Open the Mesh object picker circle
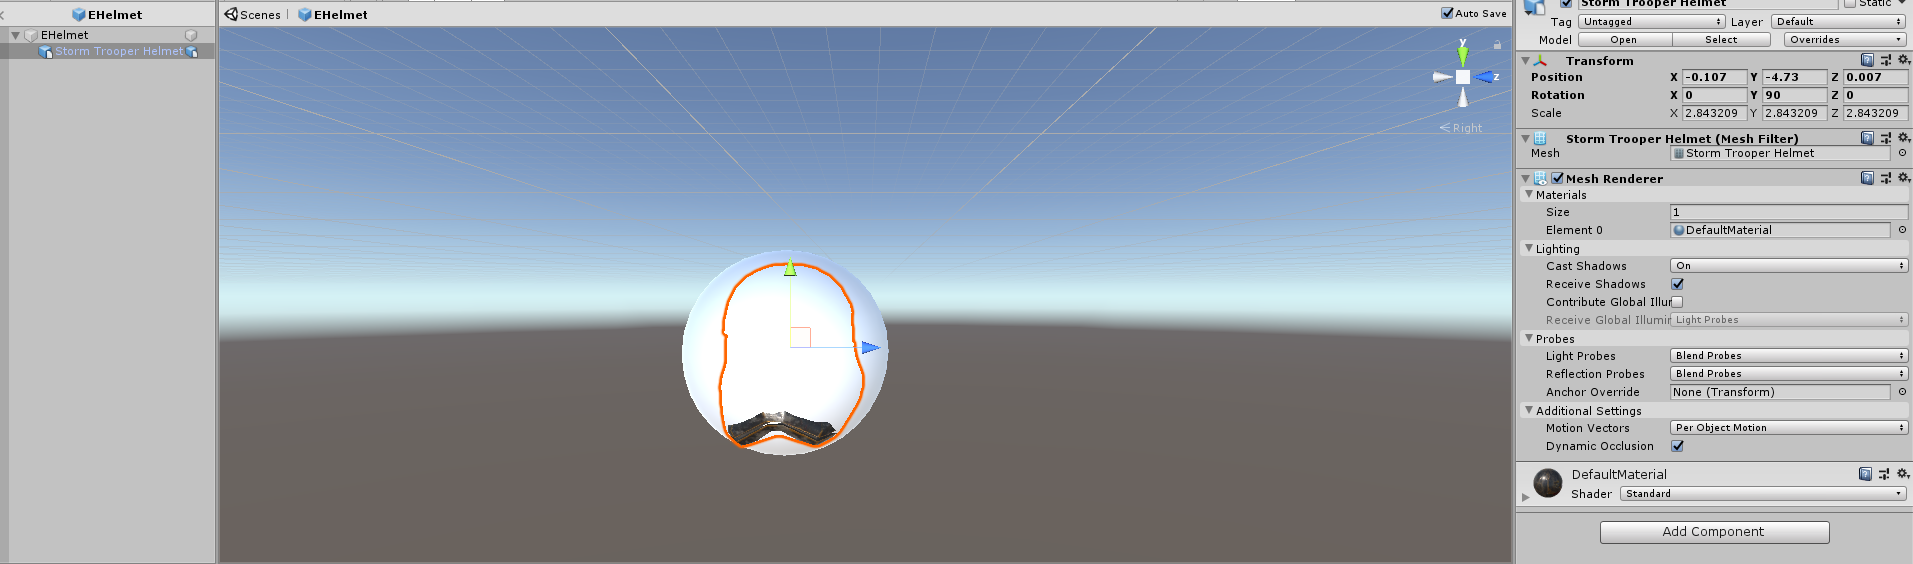Viewport: 1913px width, 564px height. click(x=1902, y=153)
